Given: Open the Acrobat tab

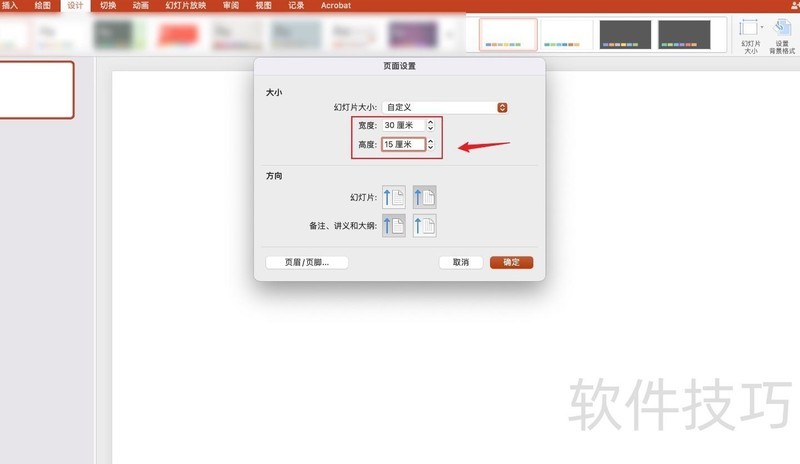Looking at the screenshot, I should (x=336, y=6).
